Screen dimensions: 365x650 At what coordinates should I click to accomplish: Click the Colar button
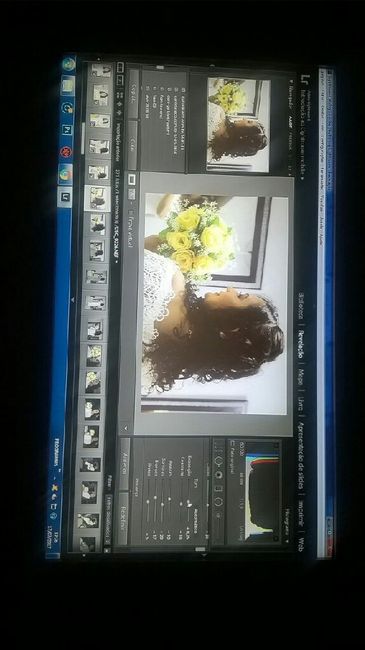click(133, 145)
